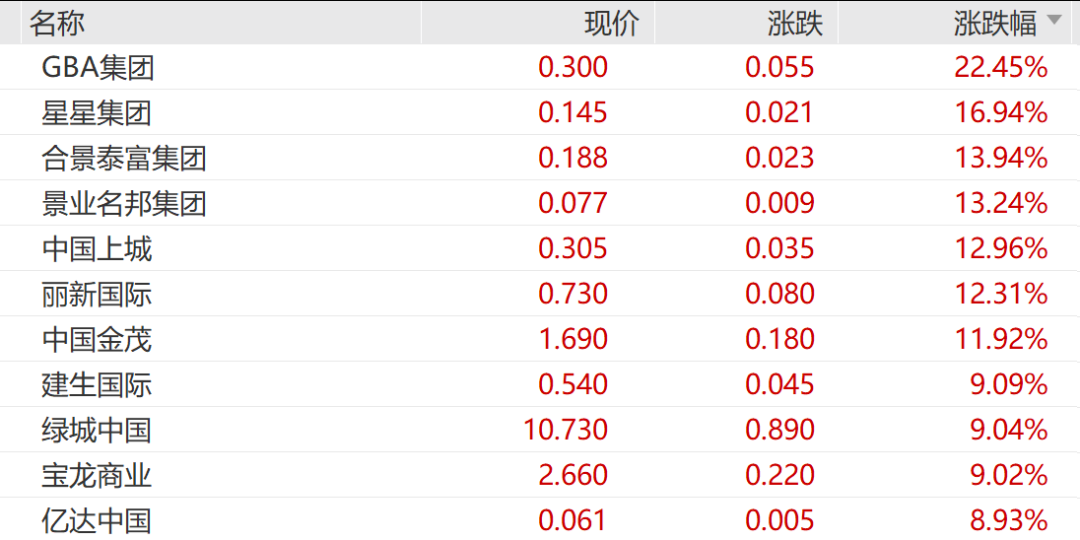
Task: Click the 中国上城 stock name
Action: tap(96, 248)
